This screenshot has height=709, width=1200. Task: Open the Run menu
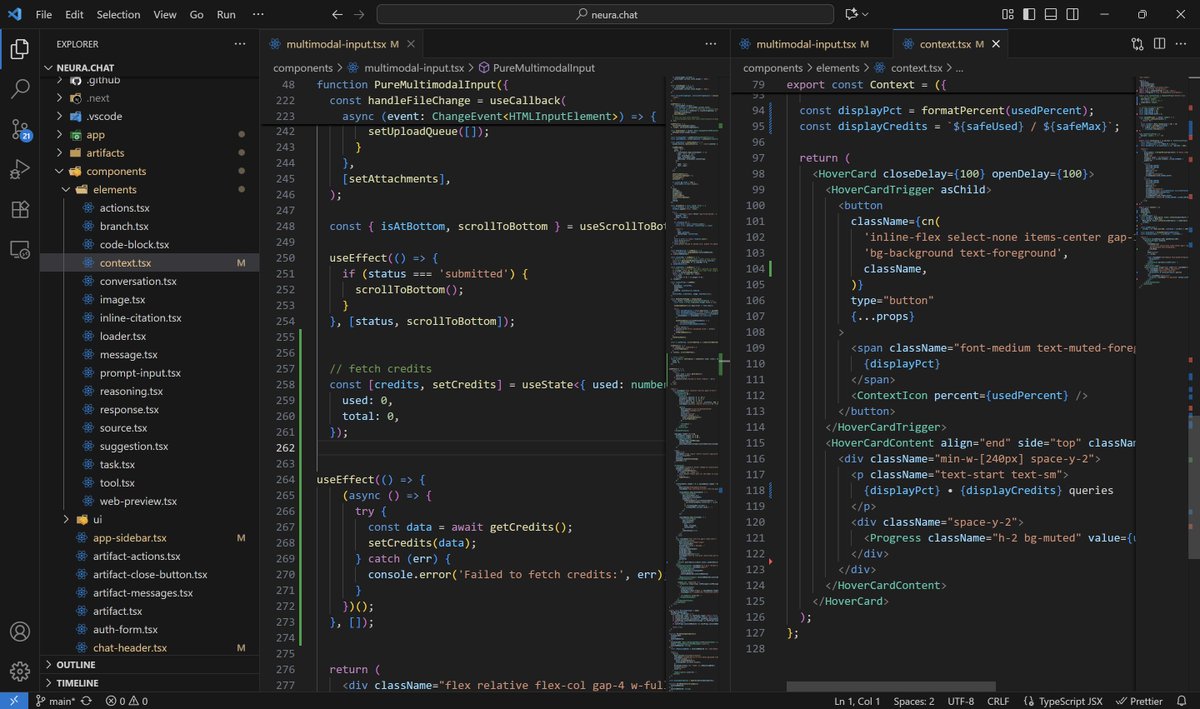click(x=227, y=15)
